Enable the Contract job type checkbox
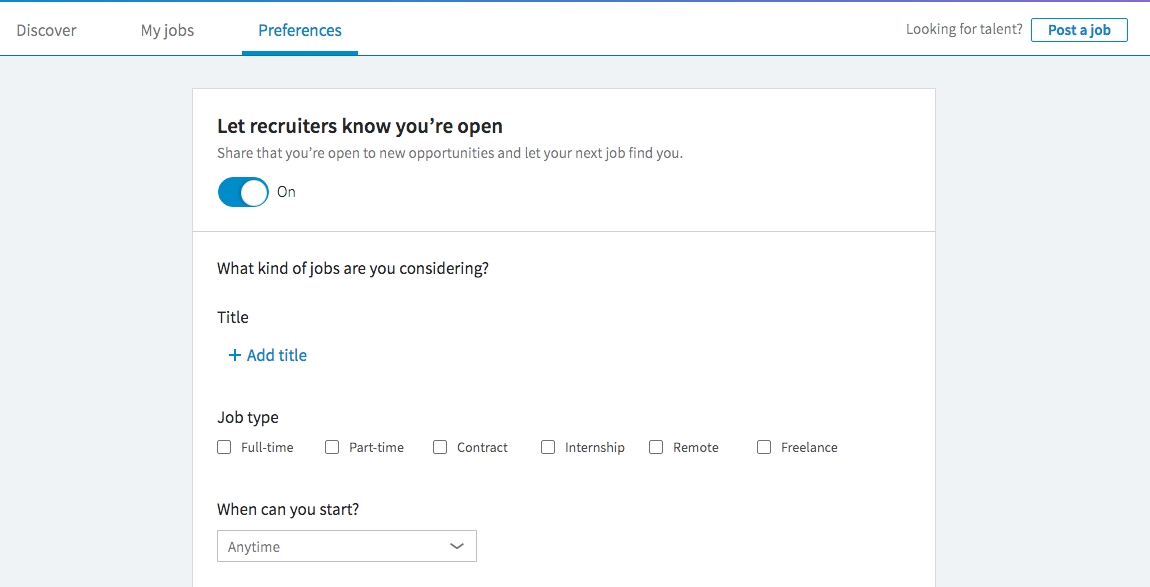Screen dimensions: 1150x587 (440, 447)
